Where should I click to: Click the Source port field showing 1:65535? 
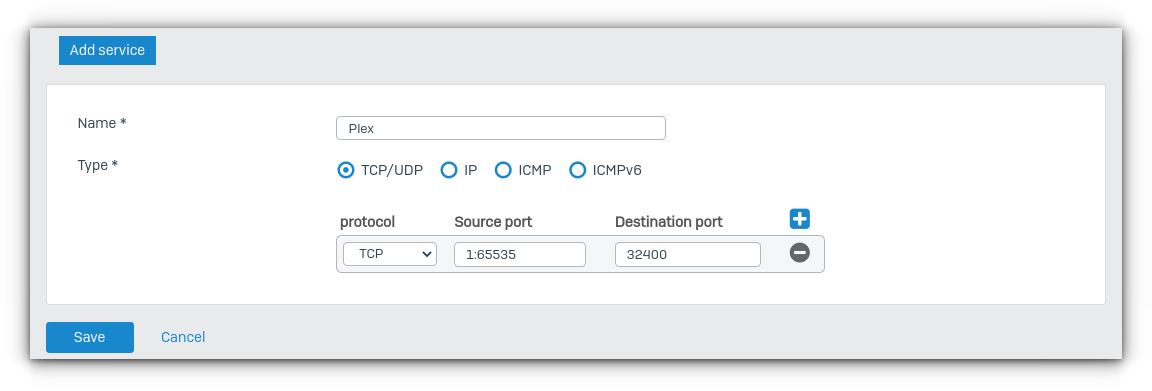[519, 254]
